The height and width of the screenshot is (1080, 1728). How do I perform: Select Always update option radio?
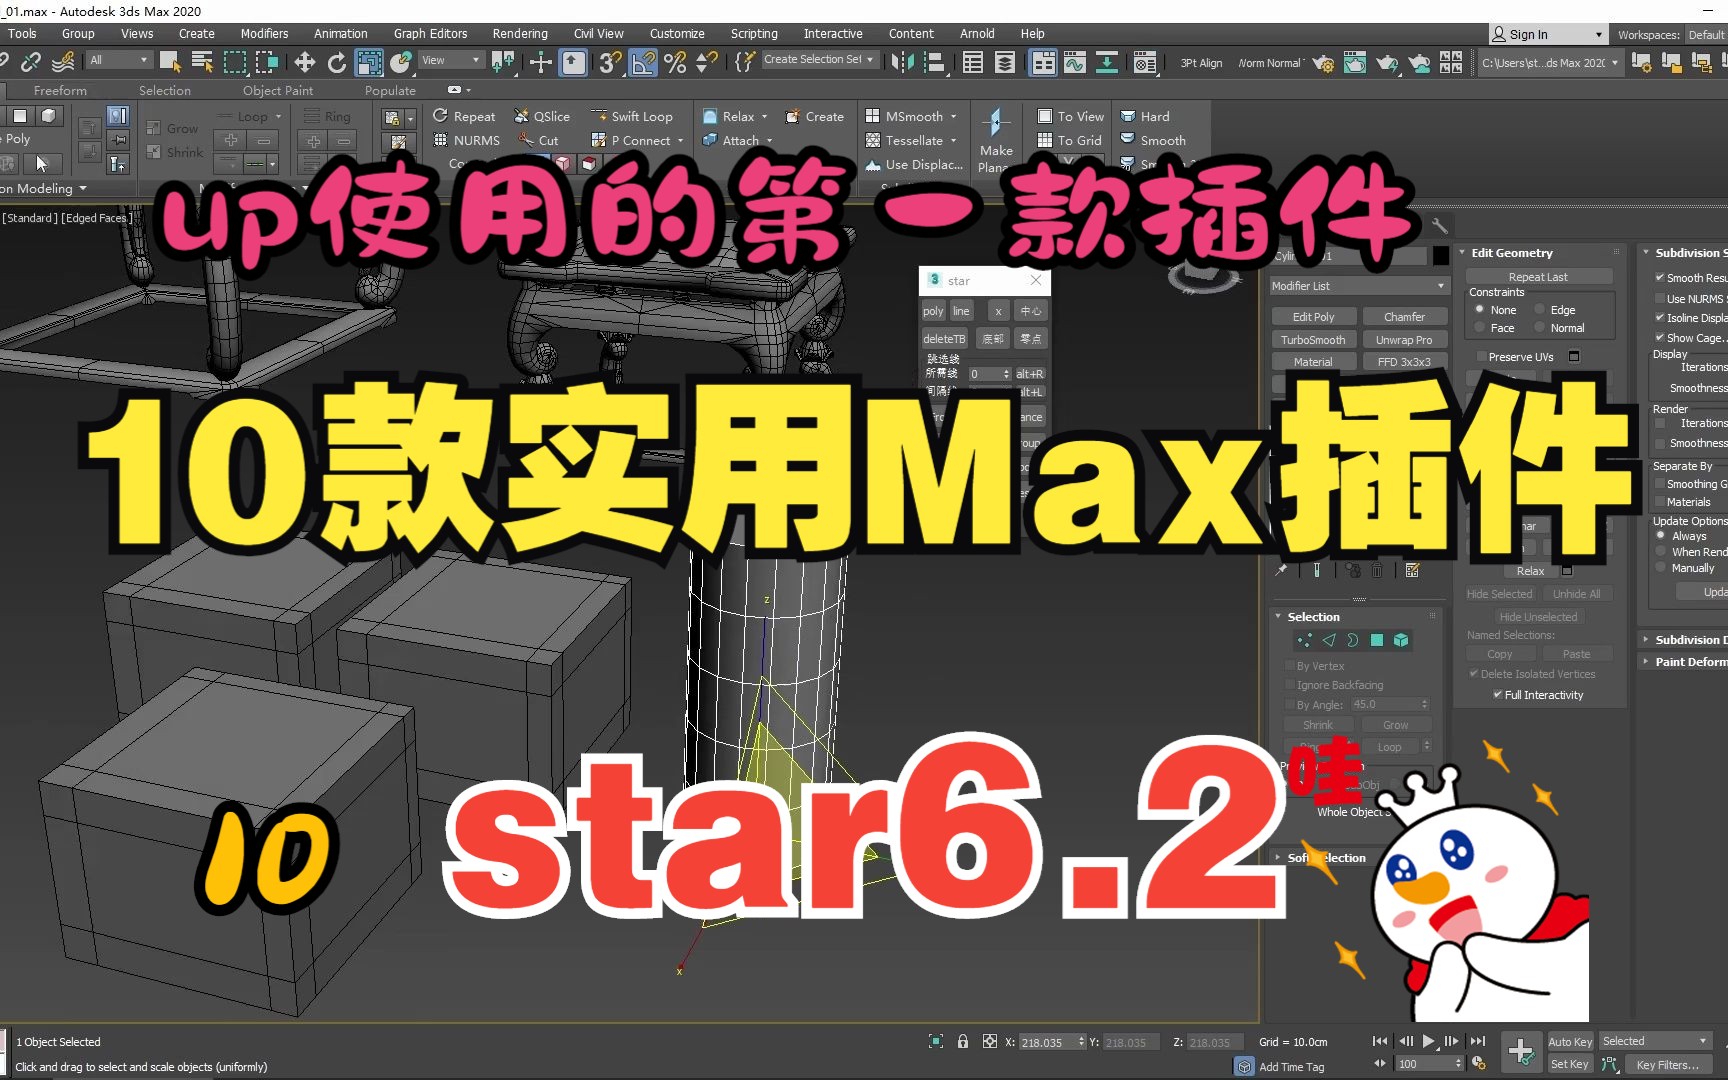tap(1661, 536)
